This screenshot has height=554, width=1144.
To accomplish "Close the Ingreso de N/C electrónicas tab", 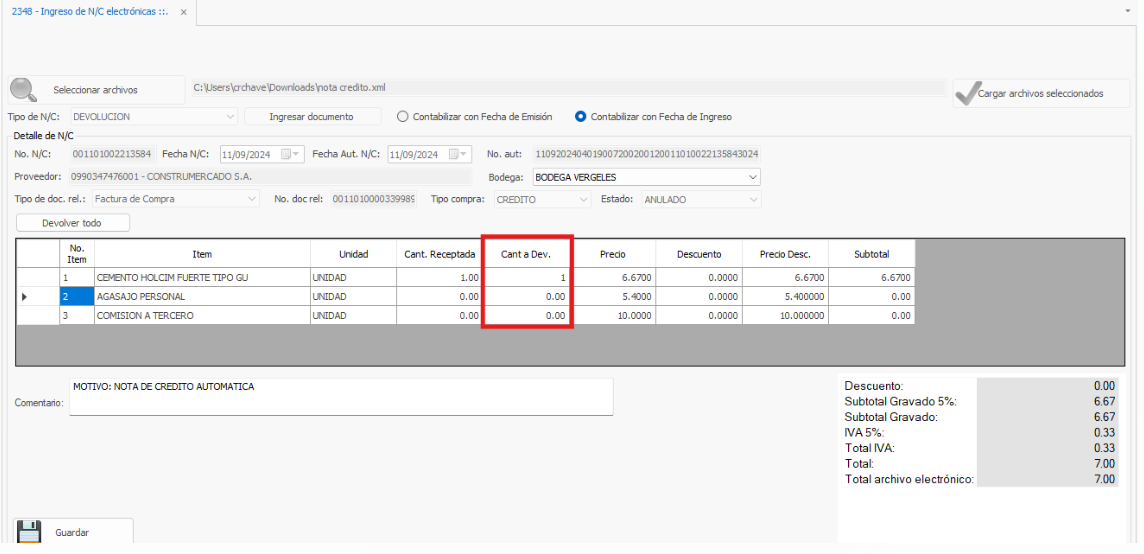I will [183, 12].
